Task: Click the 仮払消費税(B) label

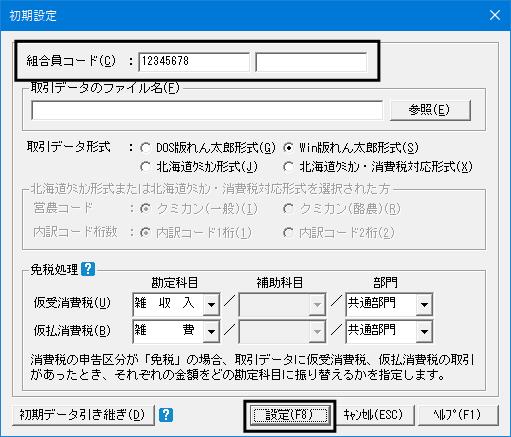Action: 72,331
